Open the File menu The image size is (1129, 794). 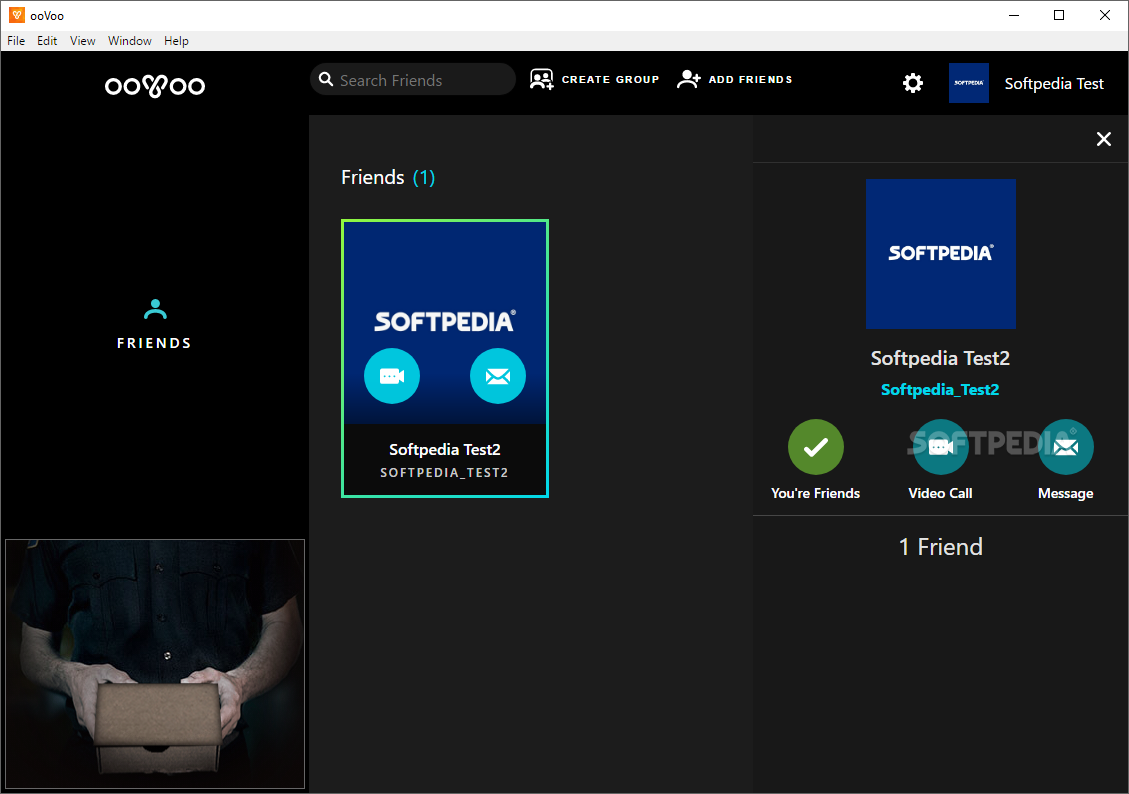pos(16,41)
